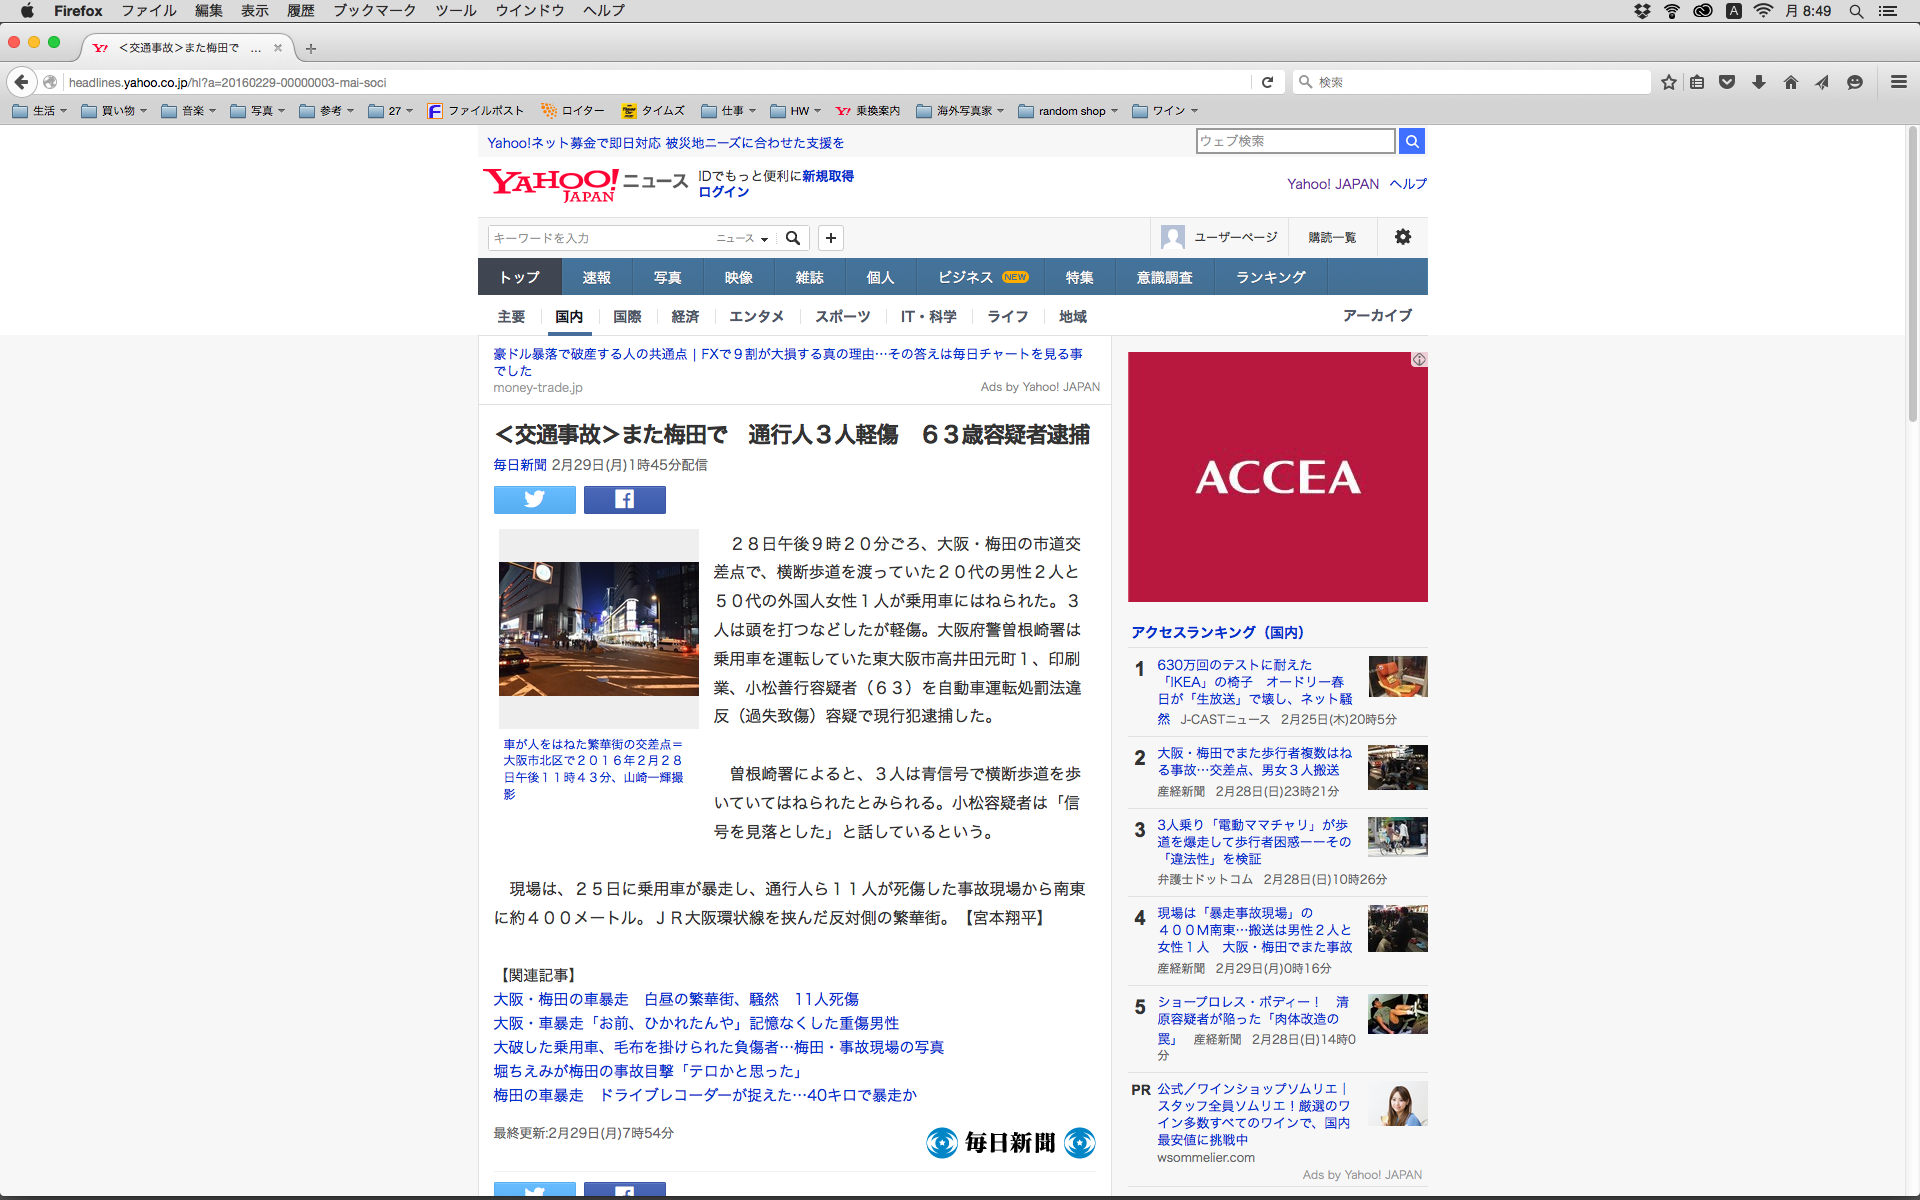This screenshot has width=1920, height=1200.
Task: Click the plus icon beside keyword search
Action: point(830,238)
